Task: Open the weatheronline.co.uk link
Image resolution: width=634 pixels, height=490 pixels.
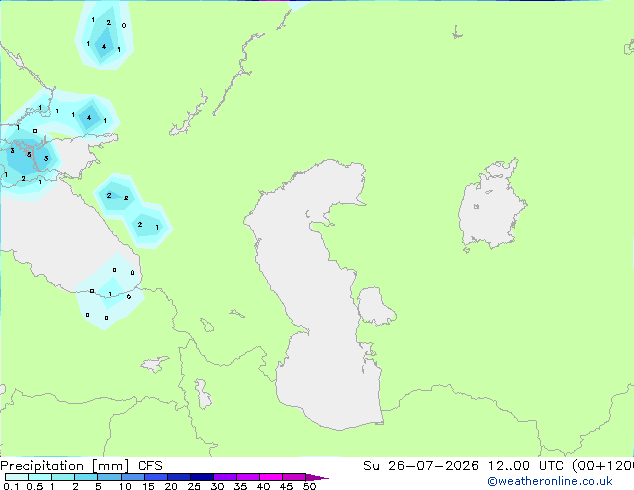Action: (549, 481)
